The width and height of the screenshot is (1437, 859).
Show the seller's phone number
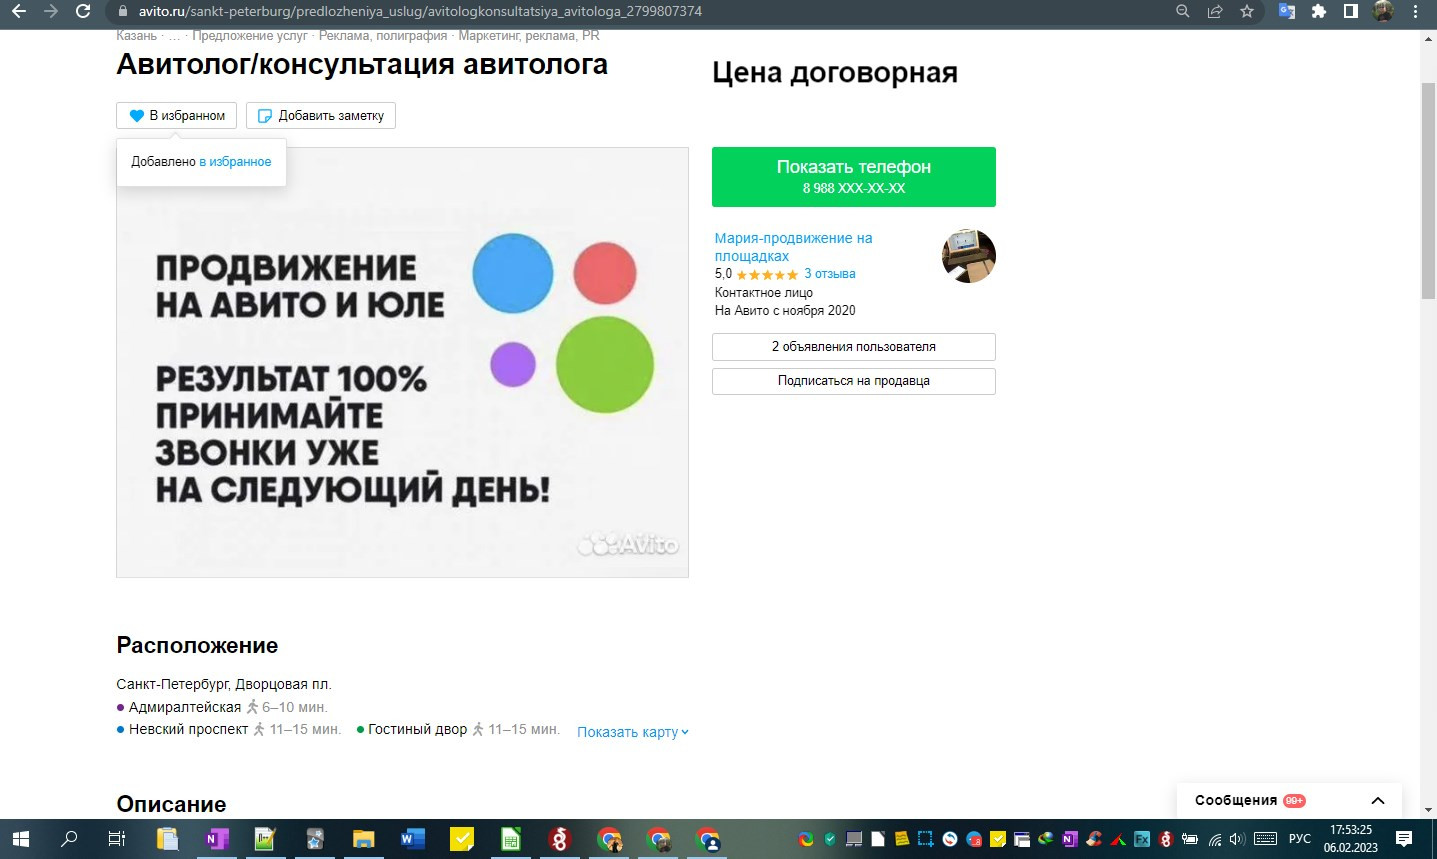[854, 177]
